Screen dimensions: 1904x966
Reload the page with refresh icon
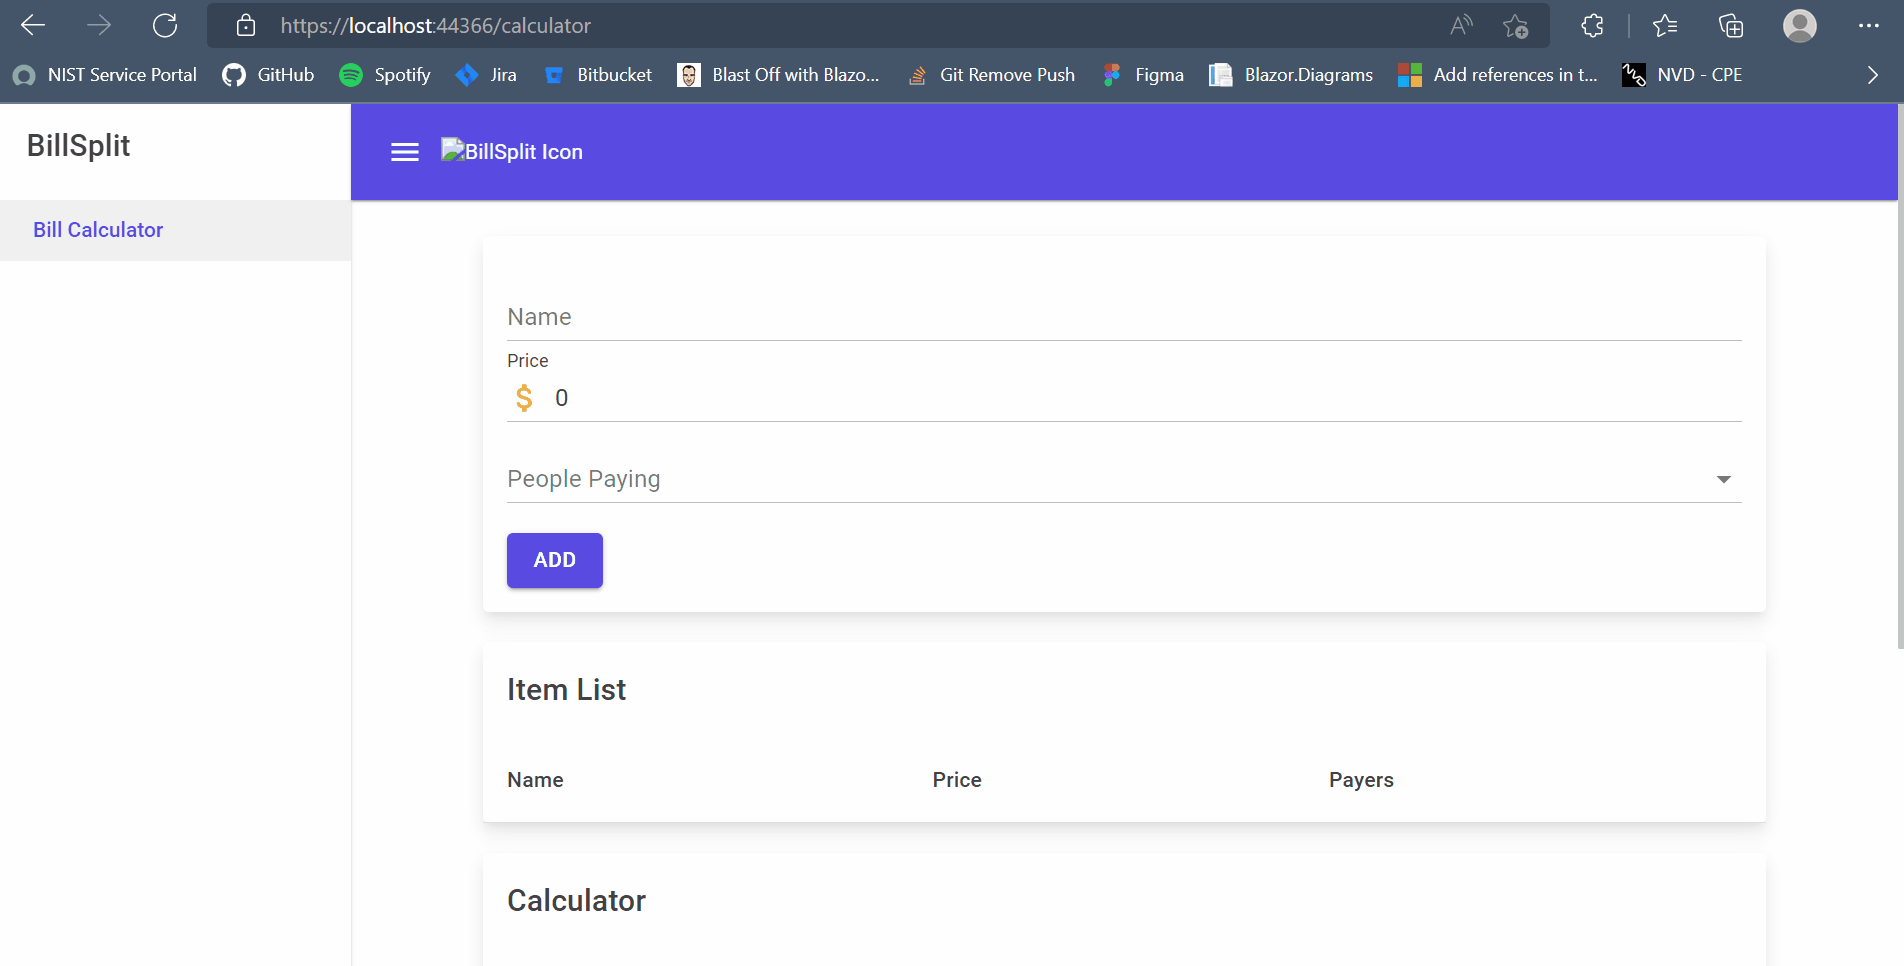point(165,26)
